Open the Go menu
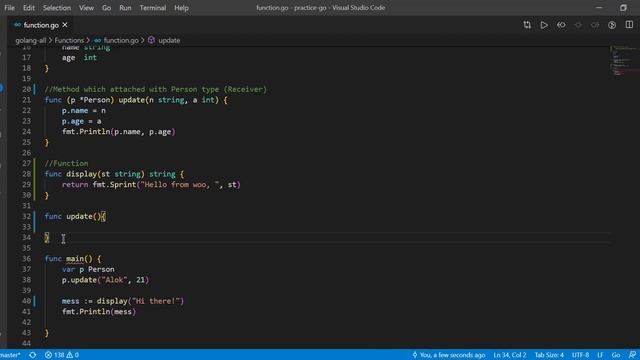 (x=107, y=8)
